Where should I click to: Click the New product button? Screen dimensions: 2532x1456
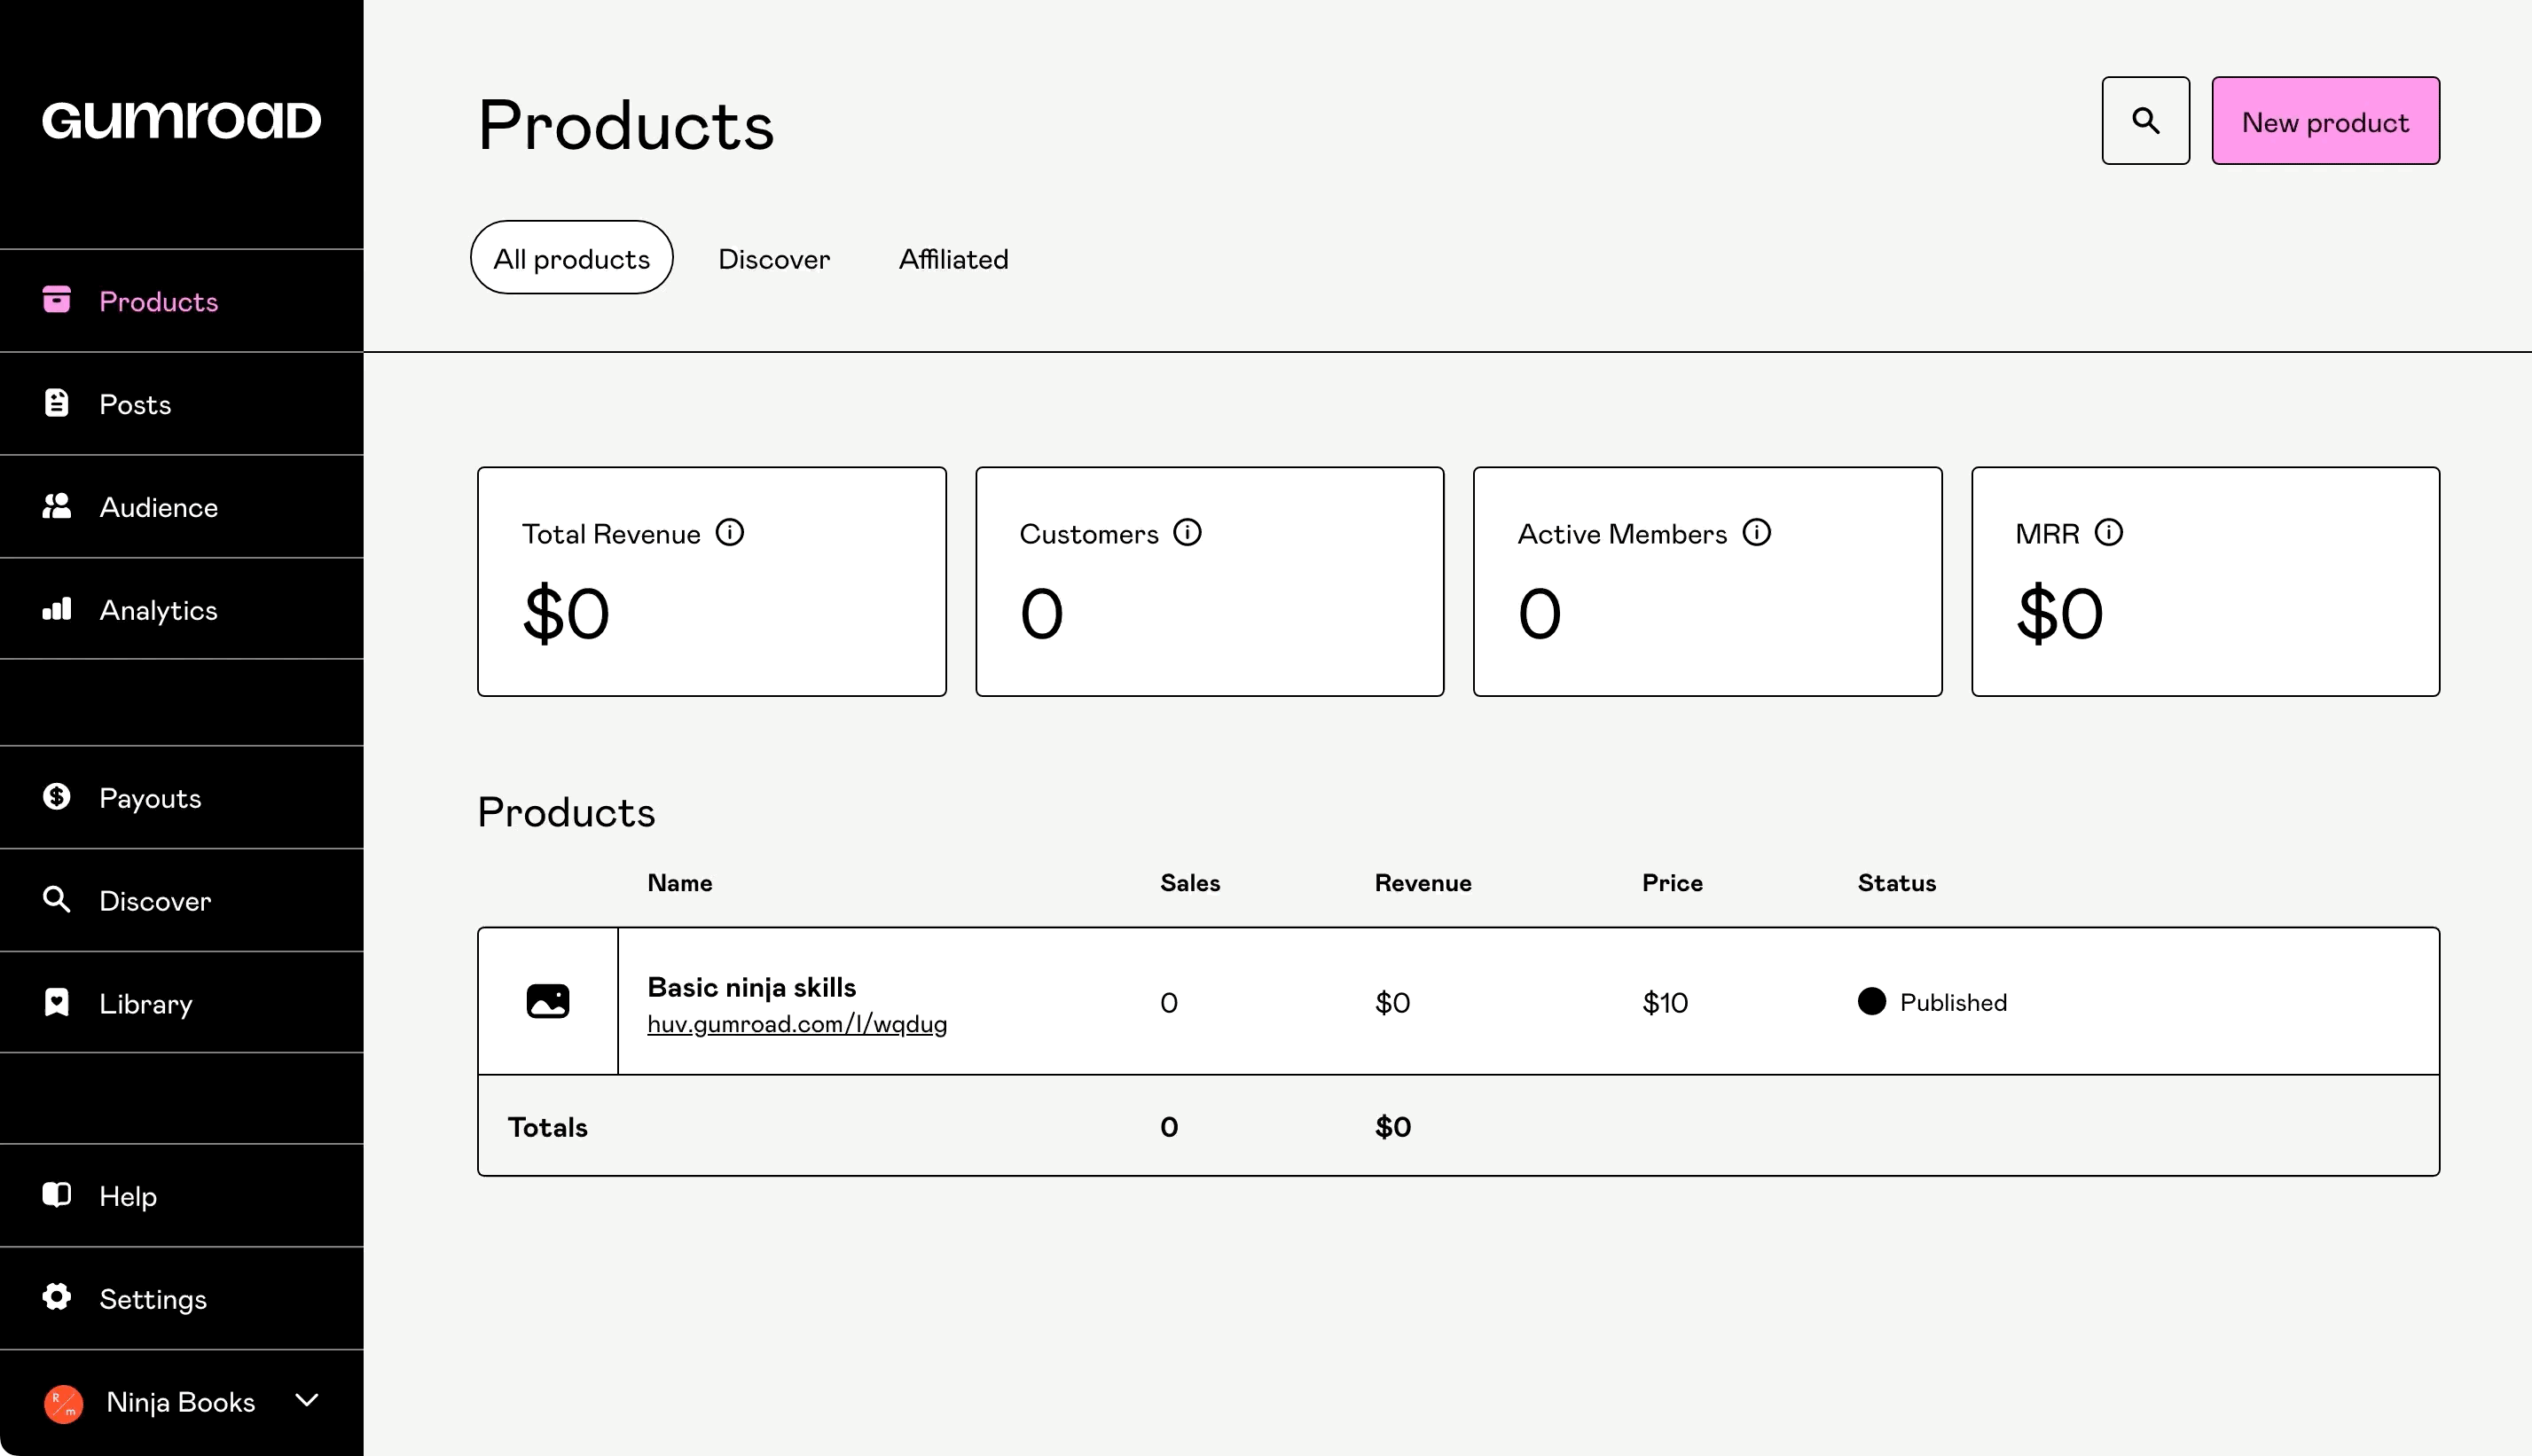coord(2325,121)
